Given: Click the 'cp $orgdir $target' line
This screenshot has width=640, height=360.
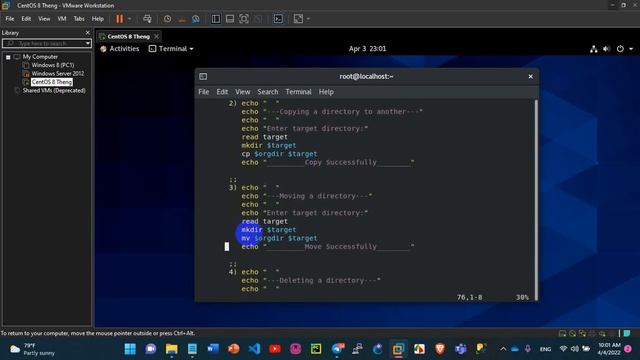Looking at the screenshot, I should pos(279,154).
